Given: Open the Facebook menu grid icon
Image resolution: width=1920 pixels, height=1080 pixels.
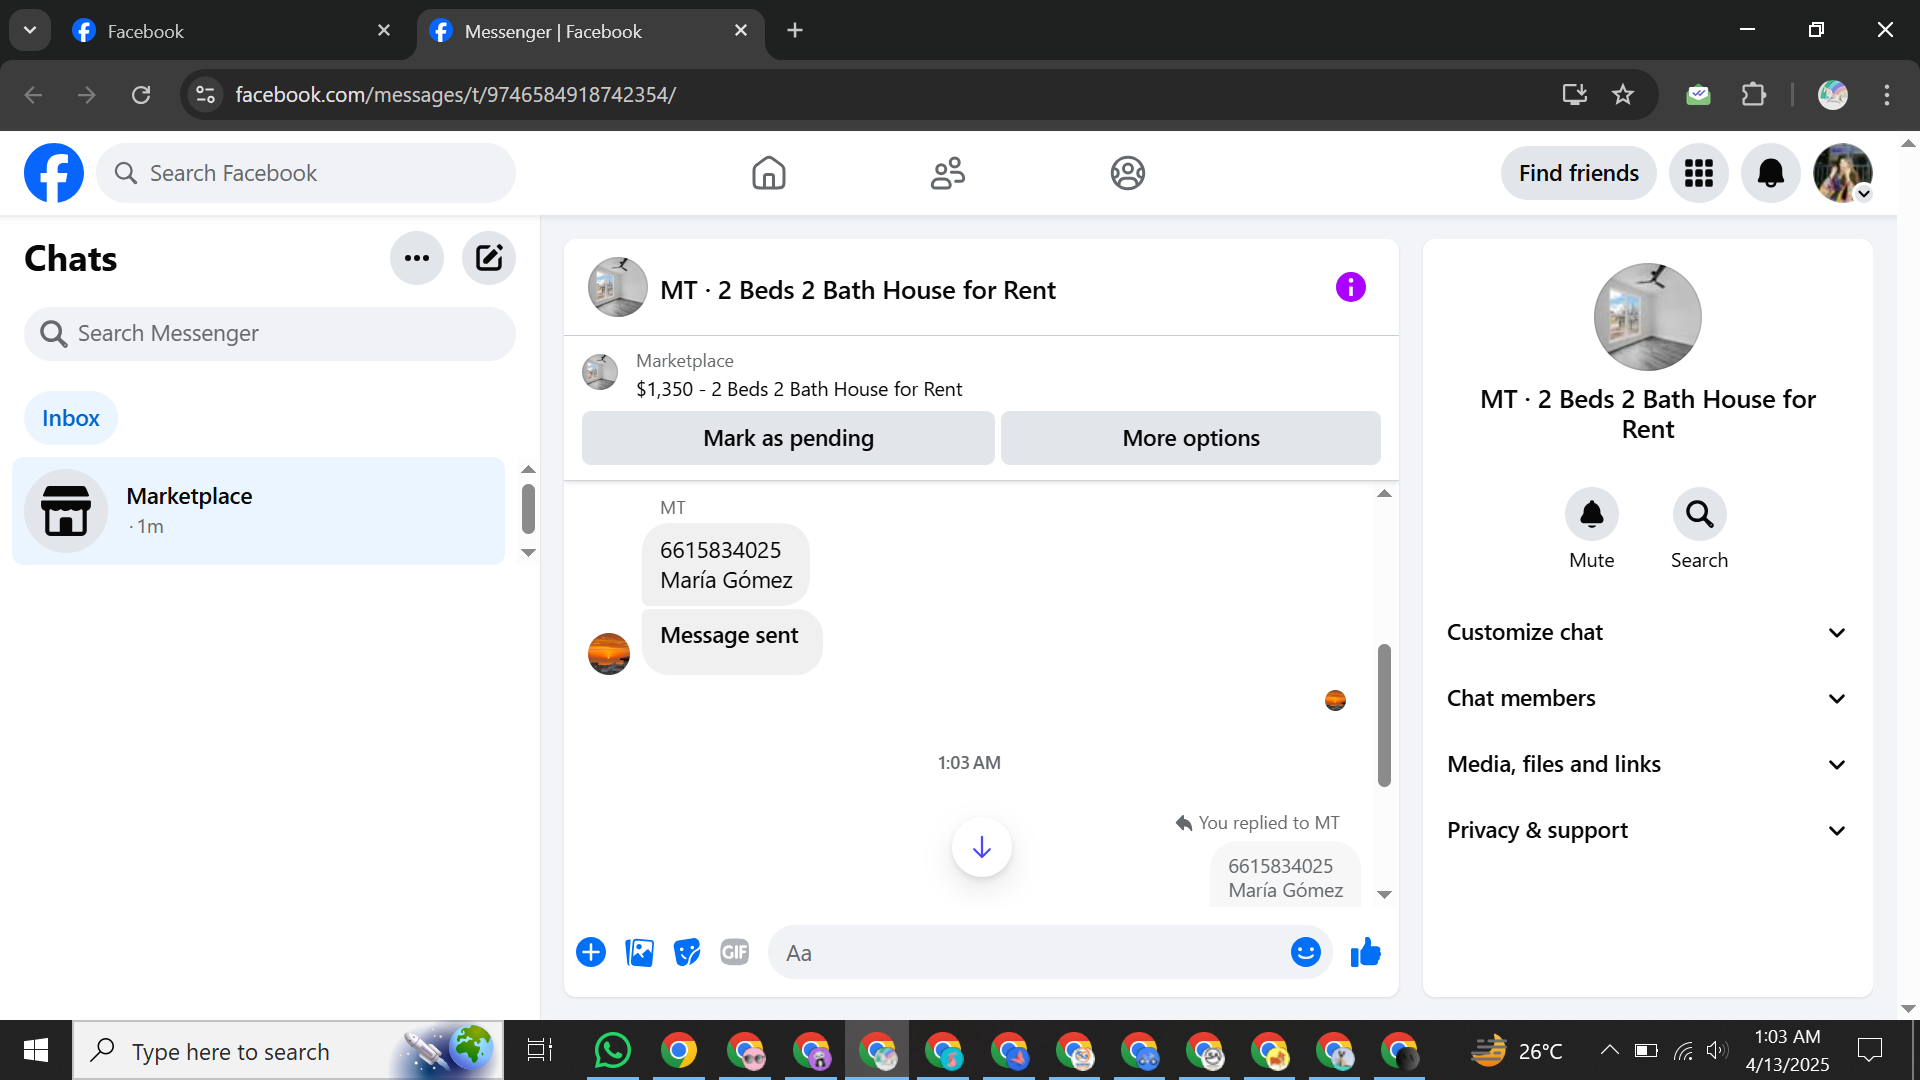Looking at the screenshot, I should (1699, 173).
